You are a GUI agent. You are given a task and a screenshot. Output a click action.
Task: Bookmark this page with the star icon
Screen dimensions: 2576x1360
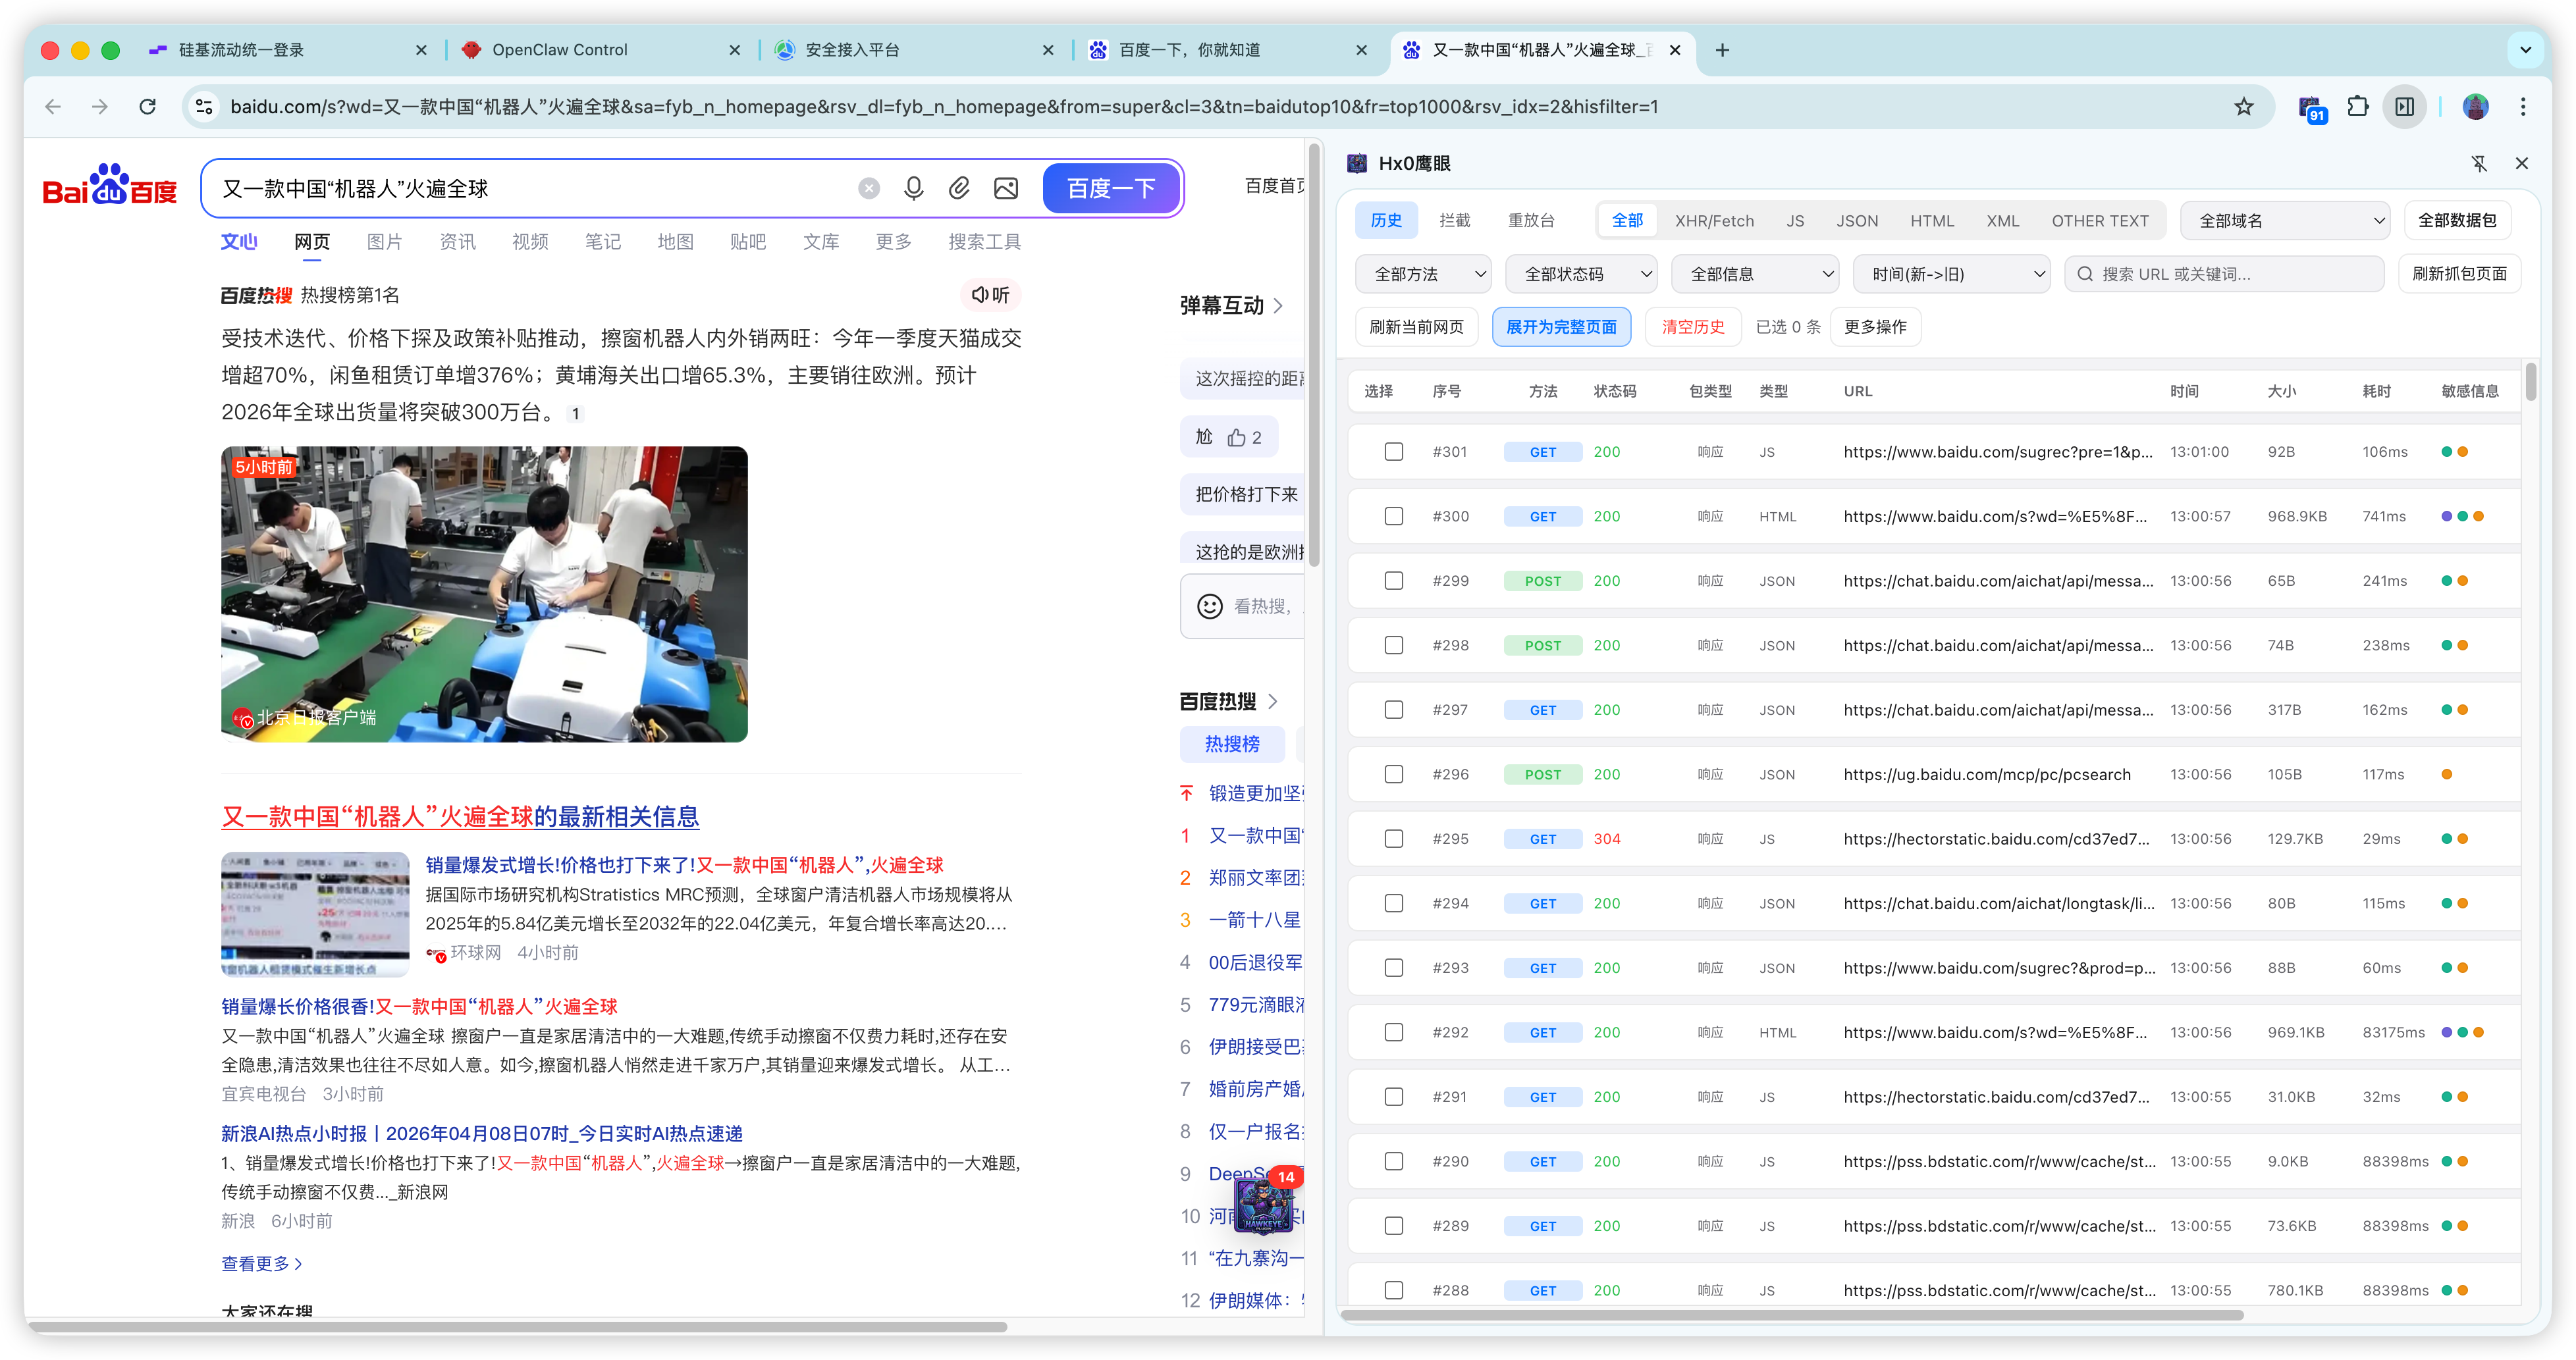(2244, 107)
